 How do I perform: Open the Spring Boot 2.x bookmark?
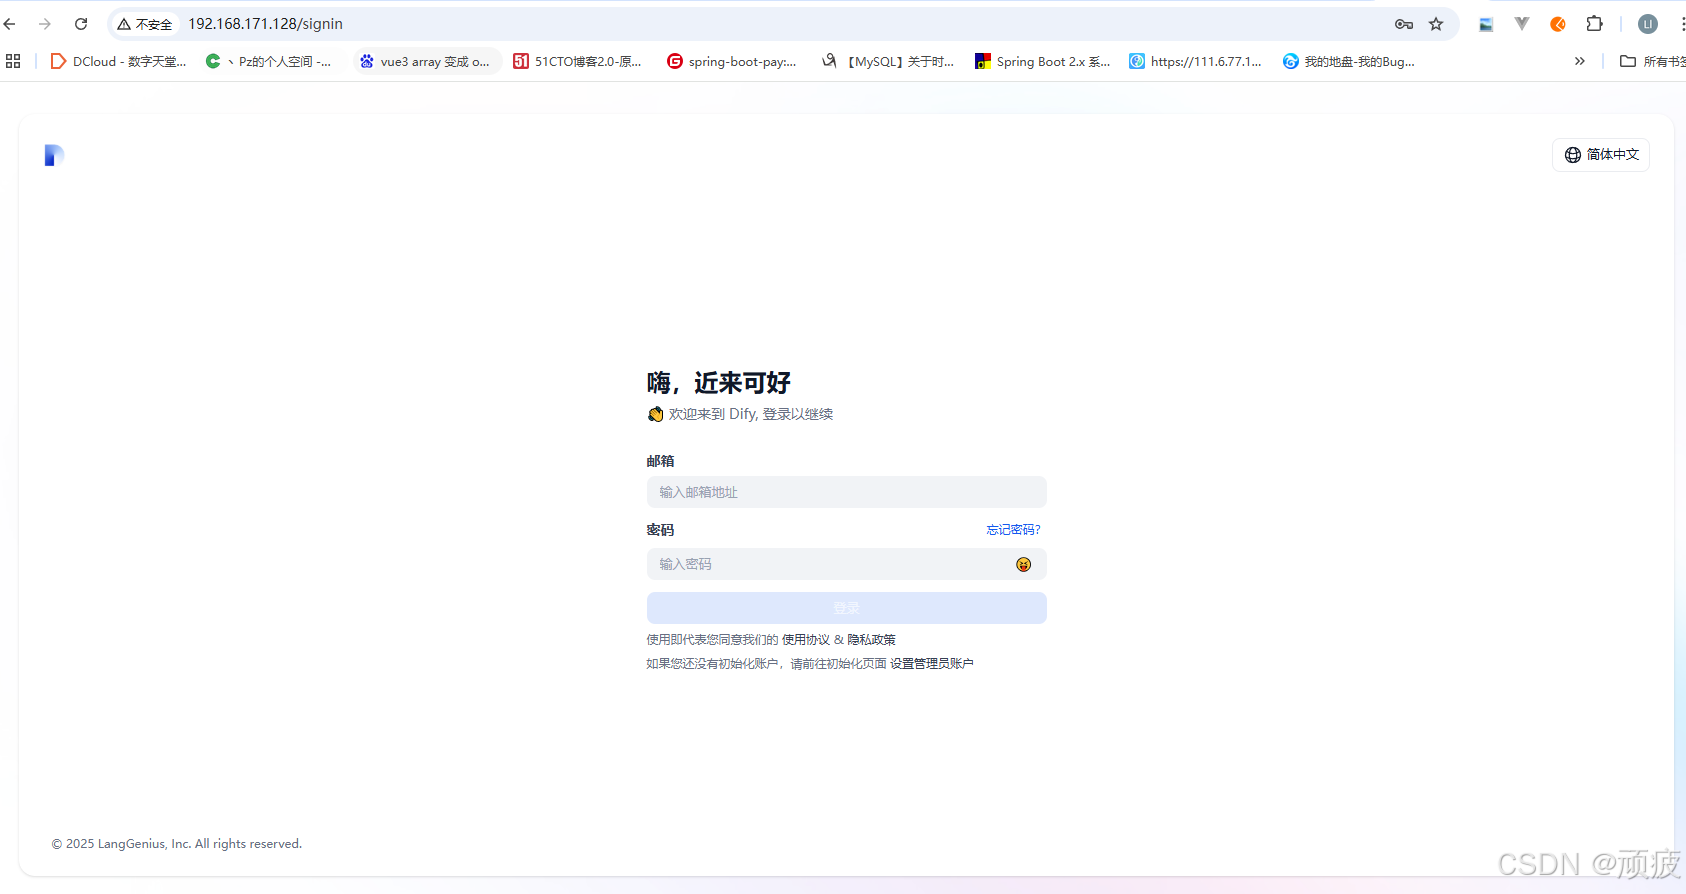(x=1043, y=61)
